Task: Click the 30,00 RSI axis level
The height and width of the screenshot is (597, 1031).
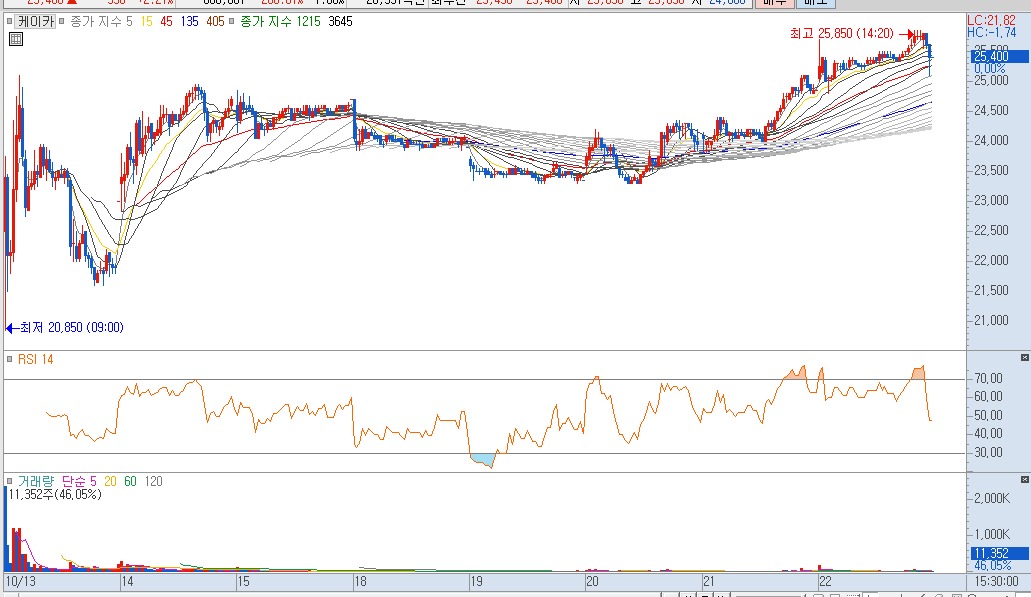Action: (988, 452)
